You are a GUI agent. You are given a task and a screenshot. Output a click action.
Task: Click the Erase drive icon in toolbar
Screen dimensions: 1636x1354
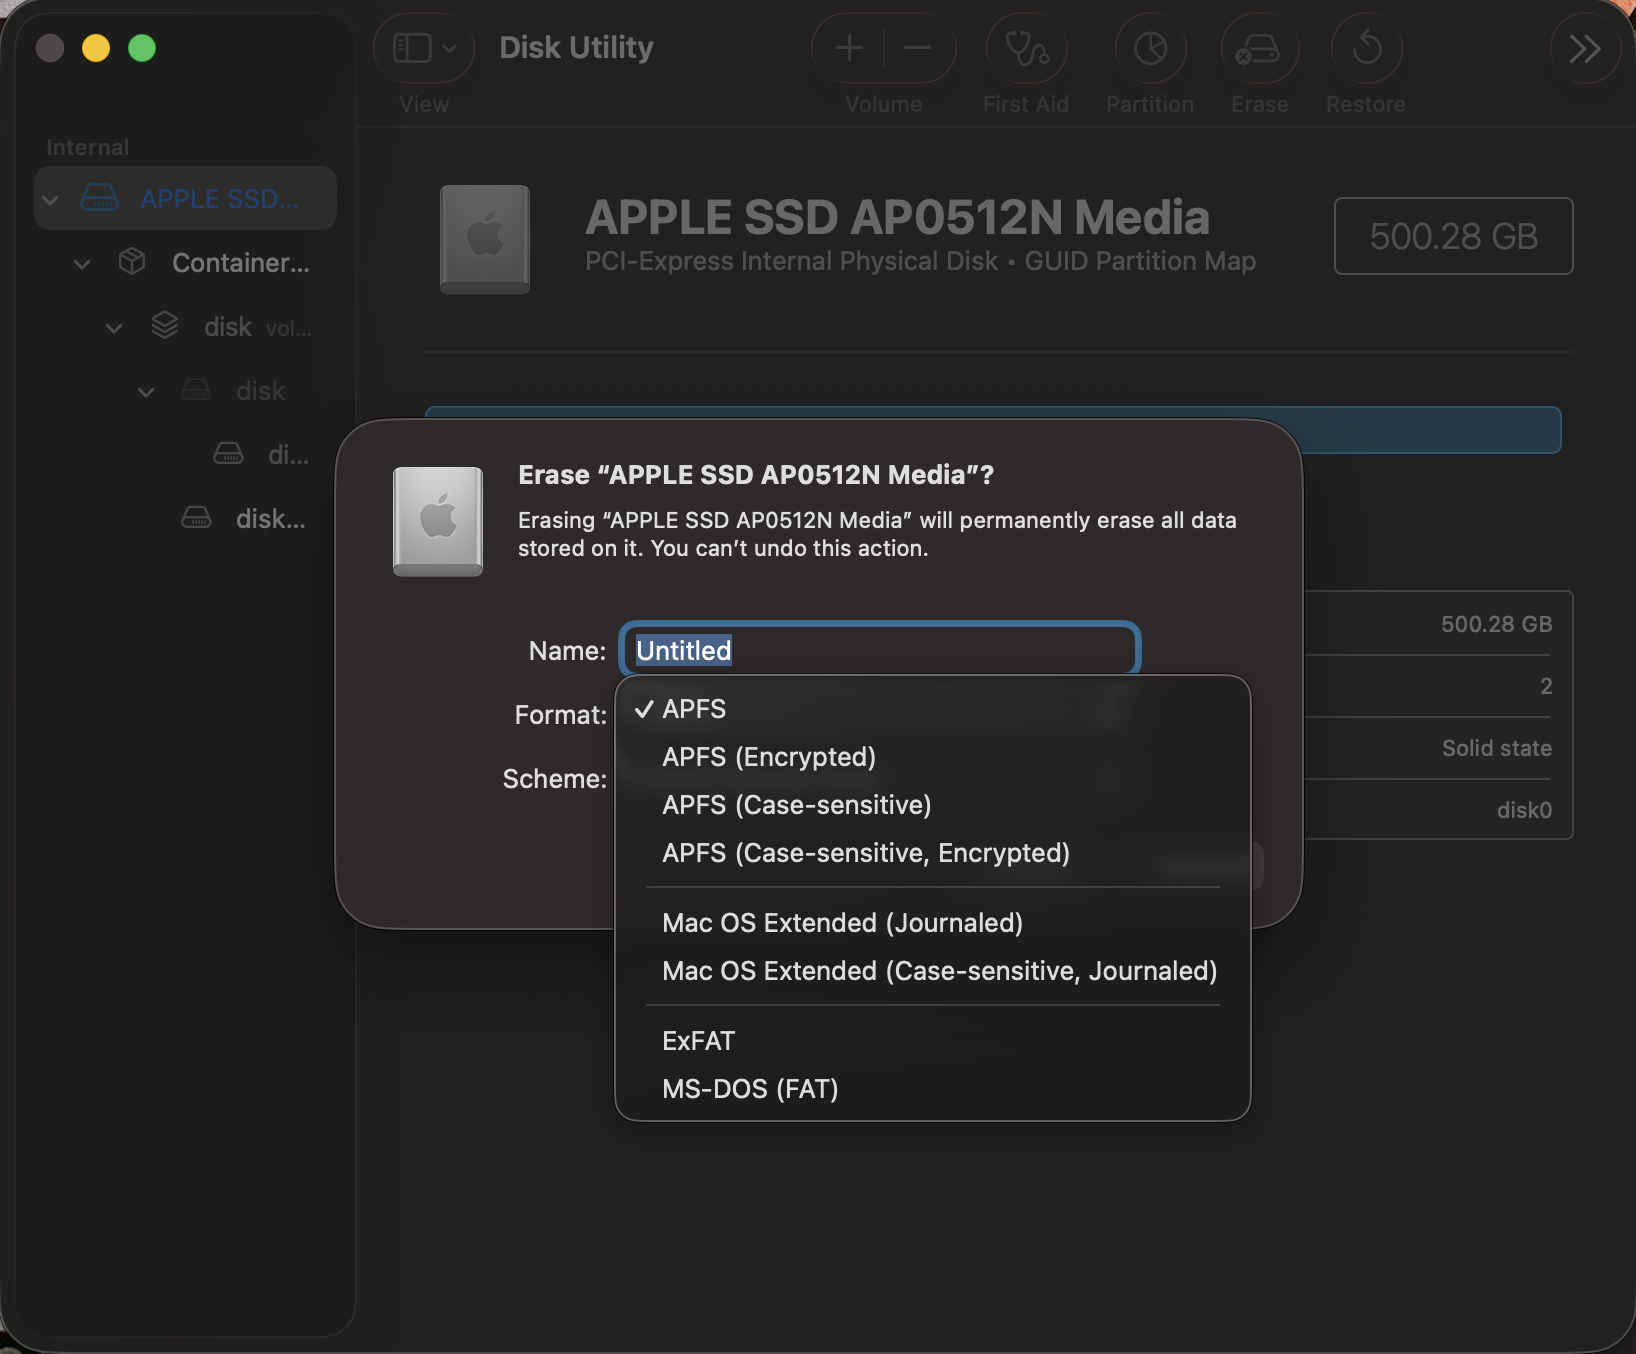pyautogui.click(x=1259, y=49)
